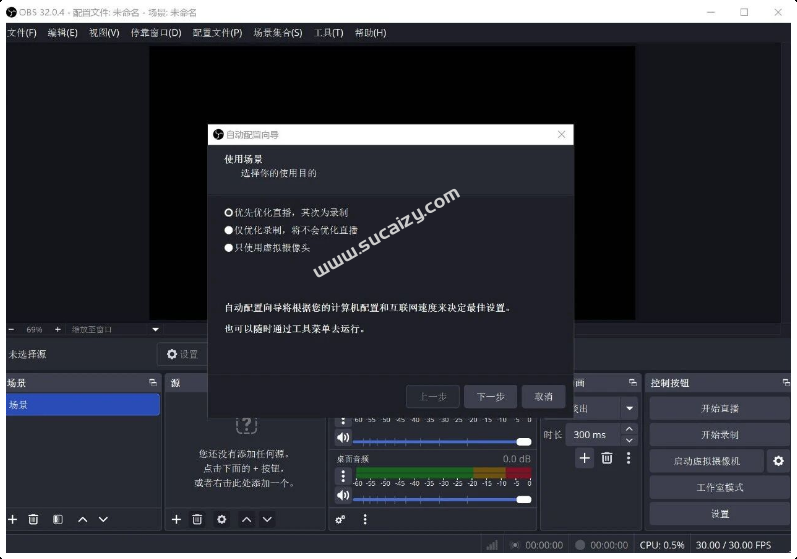Open the 场景集合(S) menu
797x559 pixels.
point(278,33)
